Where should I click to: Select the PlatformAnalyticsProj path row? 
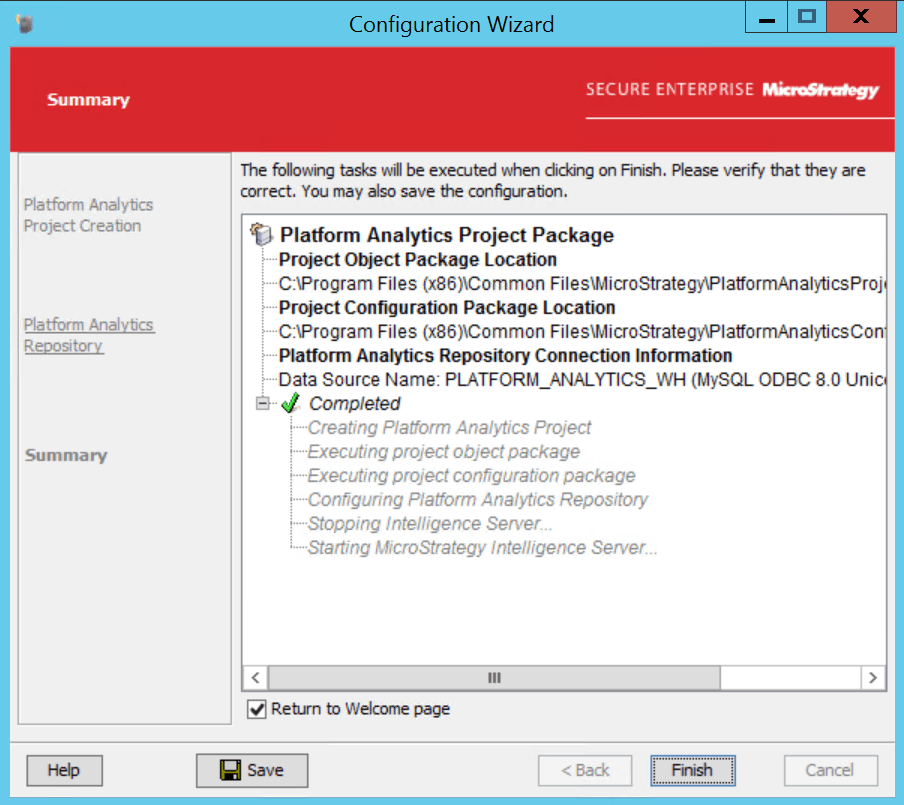coord(582,284)
